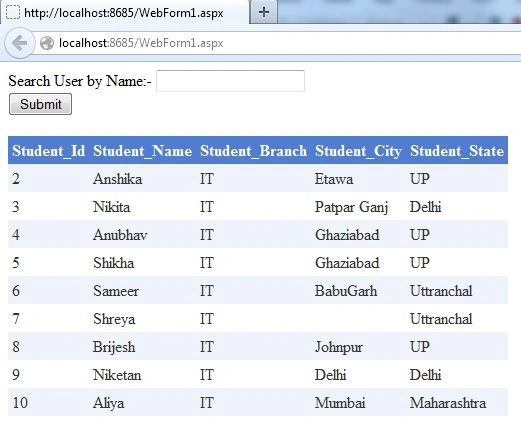Open a new tab with plus button

tap(264, 13)
